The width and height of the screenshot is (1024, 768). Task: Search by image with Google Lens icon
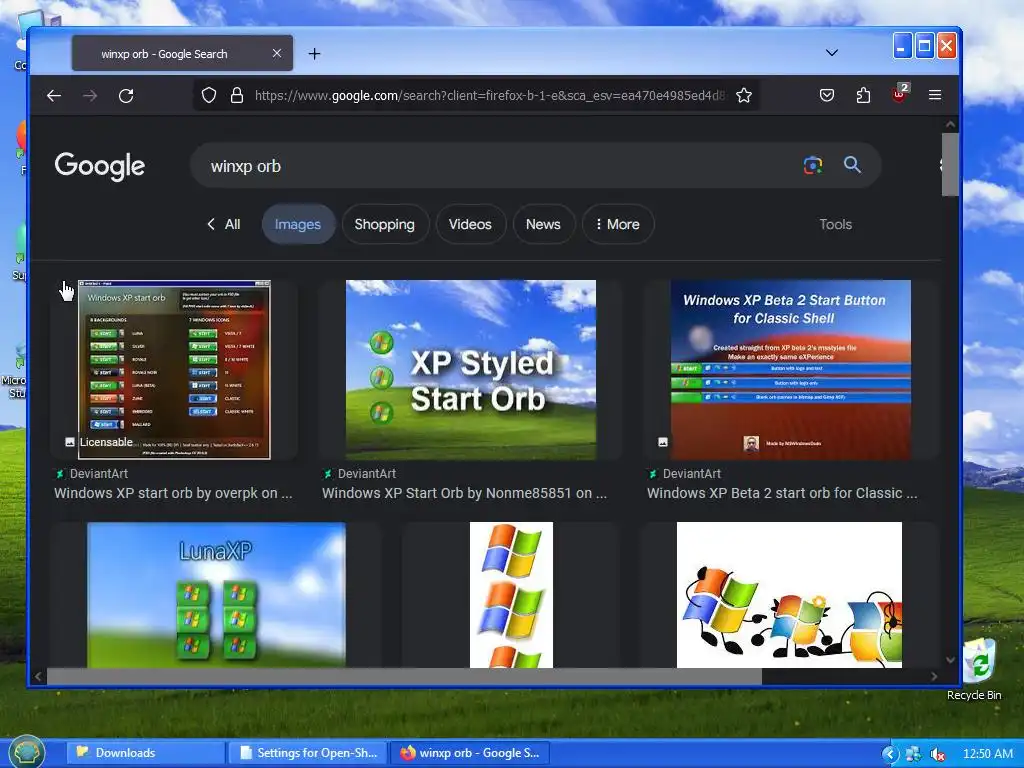point(812,165)
